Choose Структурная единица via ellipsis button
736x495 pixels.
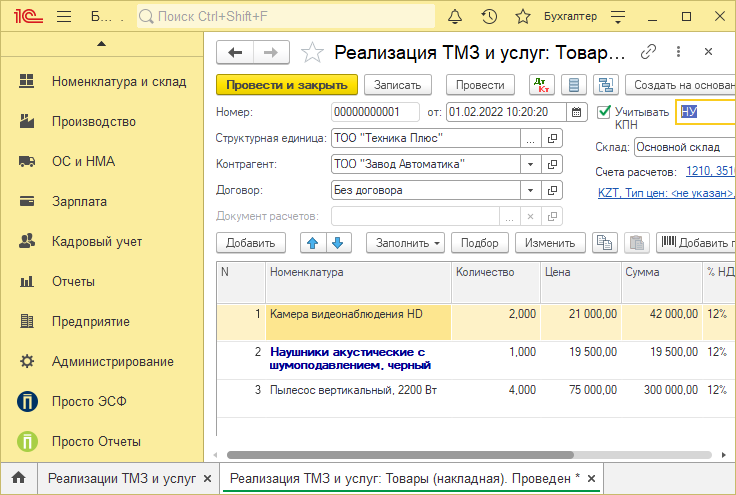(x=530, y=138)
